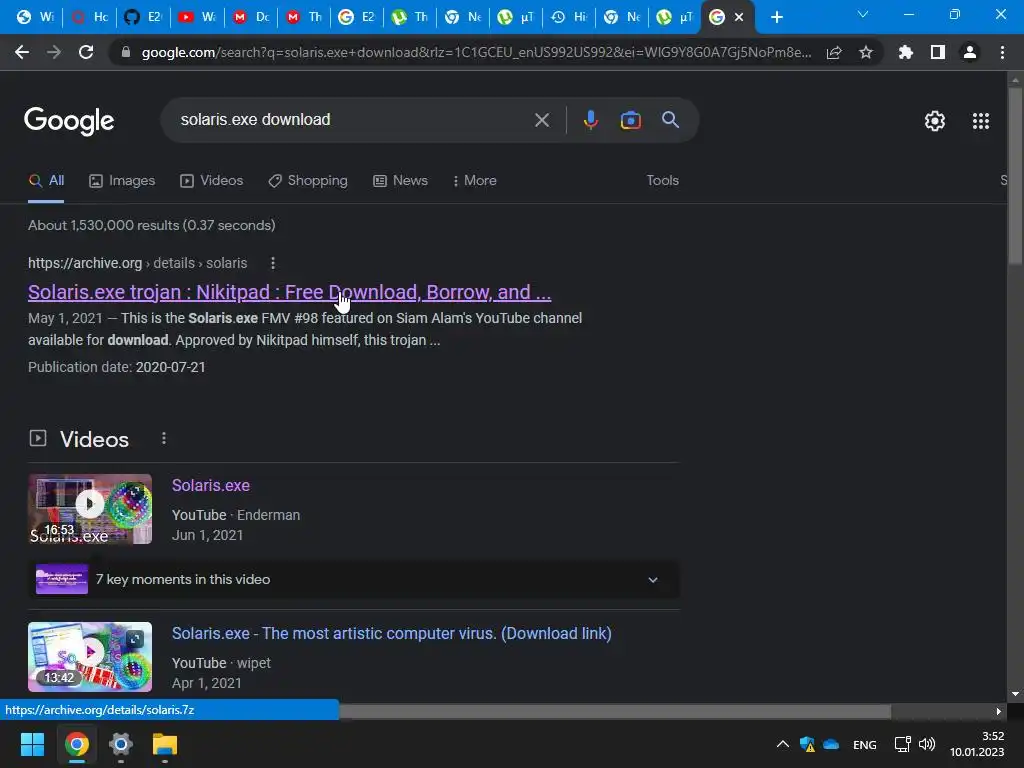Screen dimensions: 1024x768
Task: Open Settings from the taskbar
Action: coord(120,744)
